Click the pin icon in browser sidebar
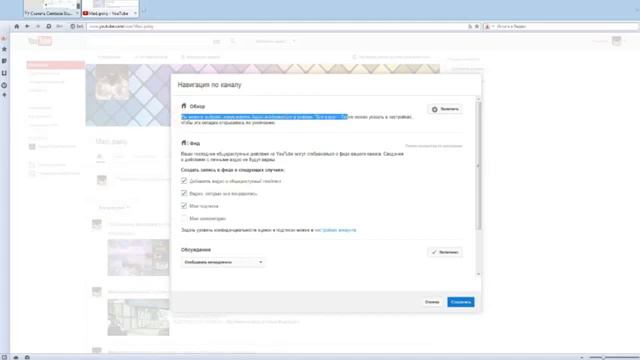 pos(4,95)
